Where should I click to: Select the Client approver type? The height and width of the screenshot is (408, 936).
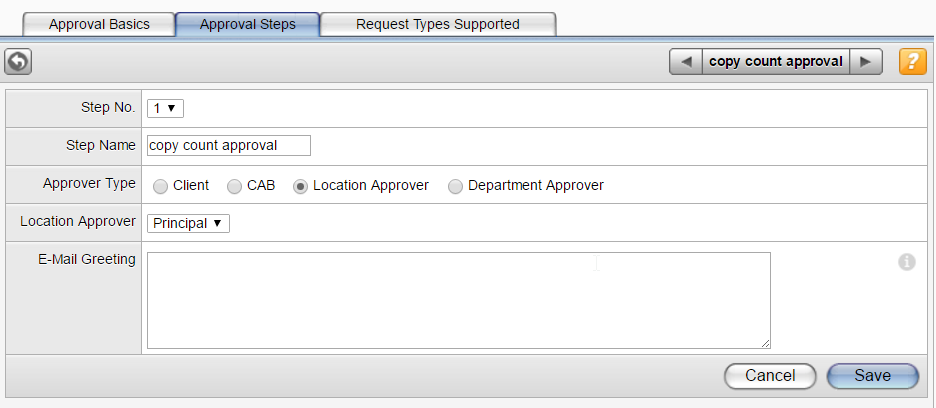[161, 187]
